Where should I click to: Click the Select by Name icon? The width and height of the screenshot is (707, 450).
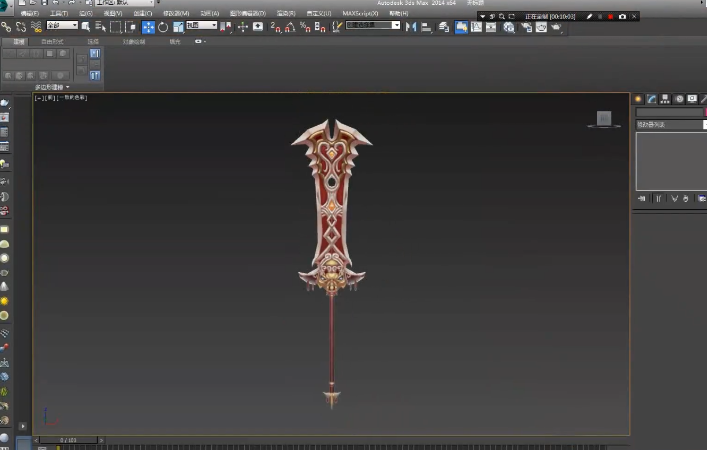[x=101, y=27]
